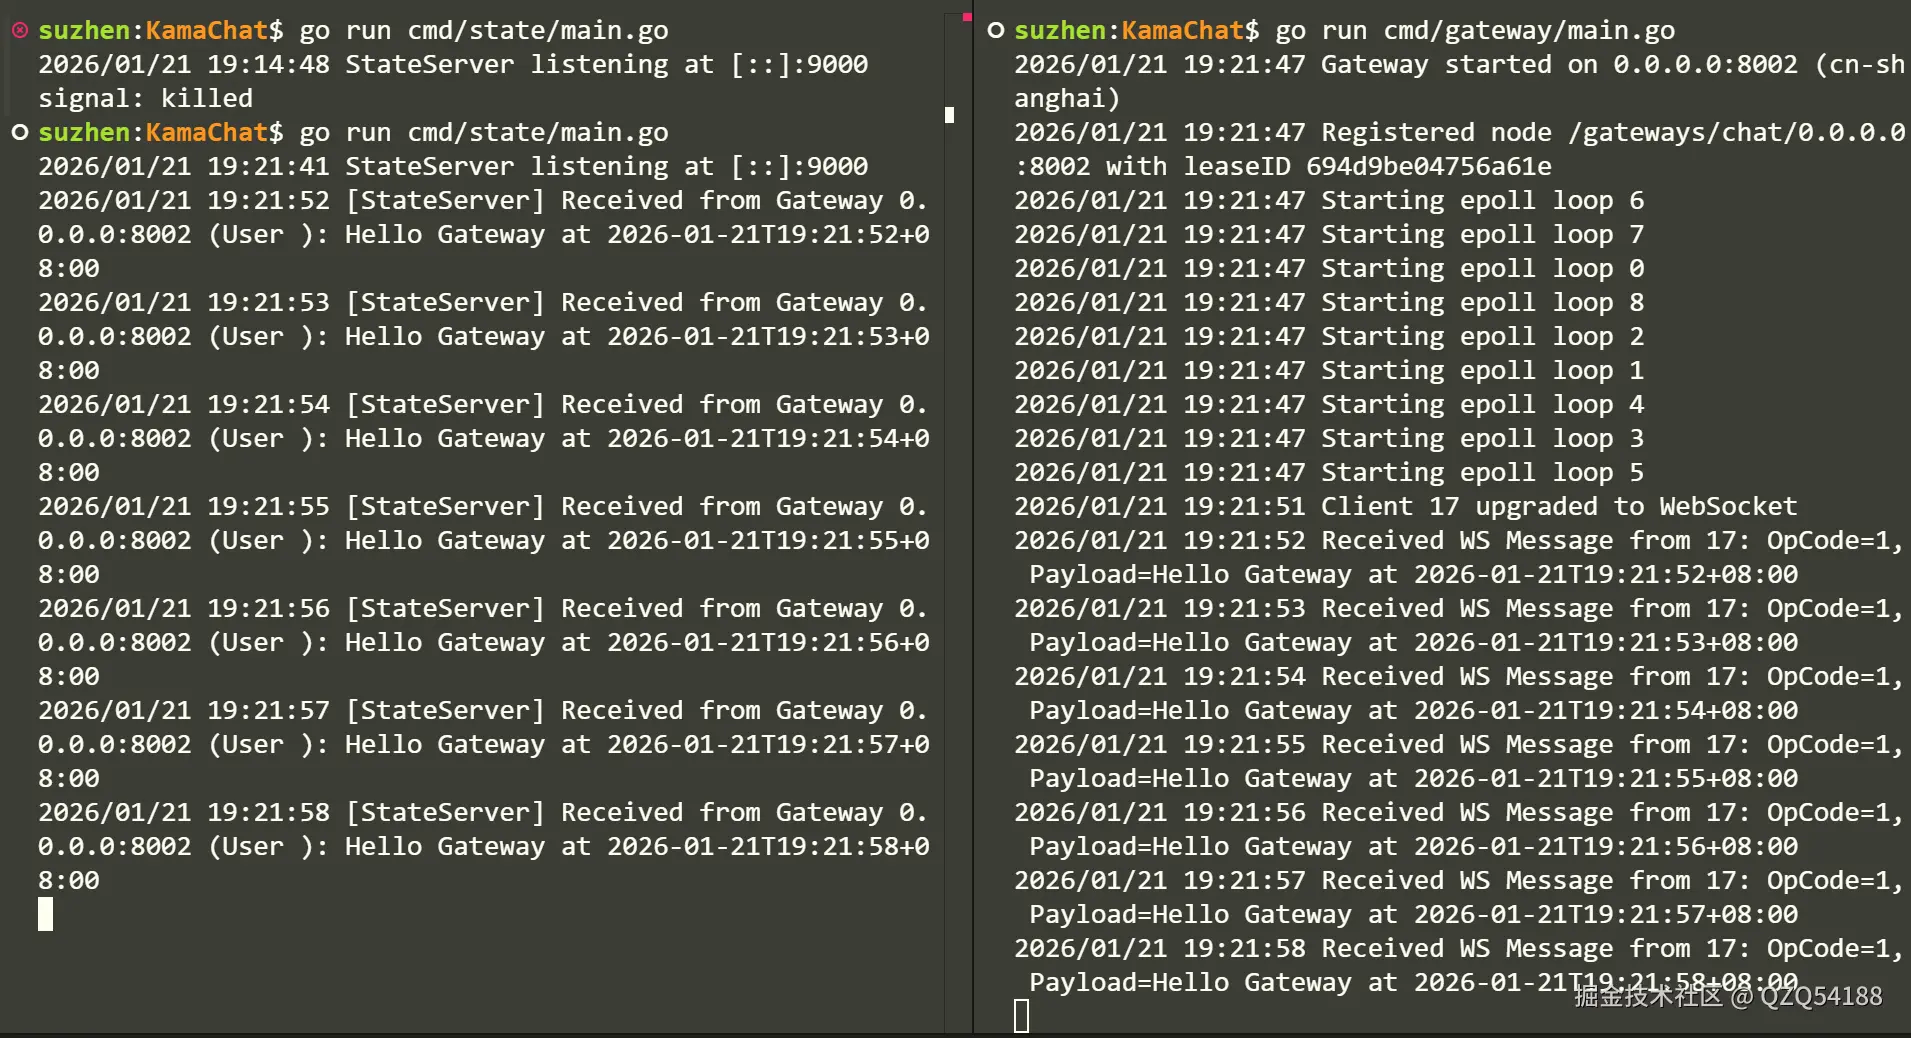Click the hollow block cursor in right terminal
This screenshot has height=1038, width=1911.
[x=1021, y=1016]
